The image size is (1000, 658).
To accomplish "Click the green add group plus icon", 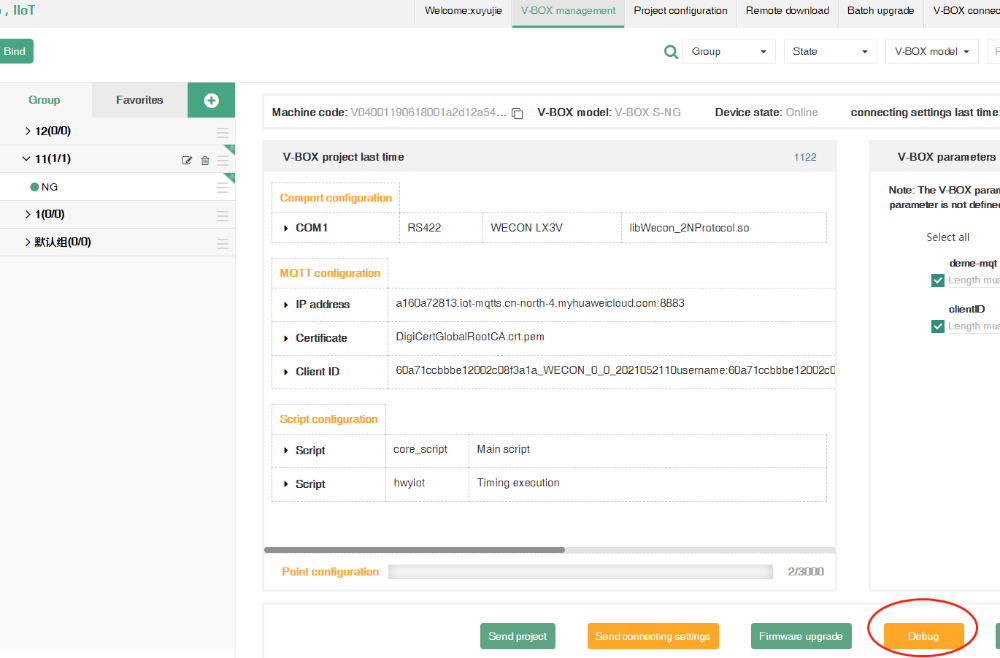I will click(x=211, y=100).
